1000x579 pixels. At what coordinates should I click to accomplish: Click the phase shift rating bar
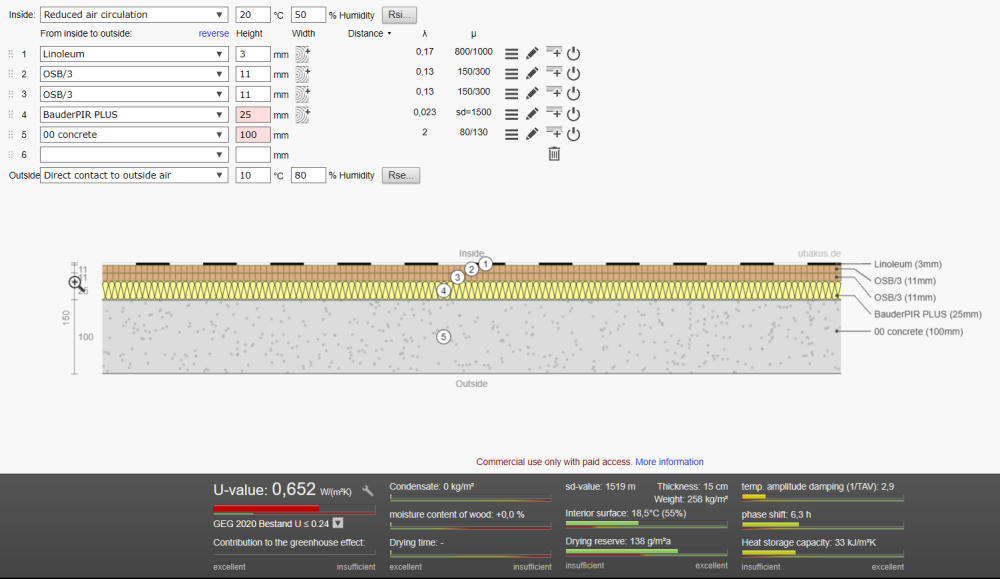coord(822,525)
